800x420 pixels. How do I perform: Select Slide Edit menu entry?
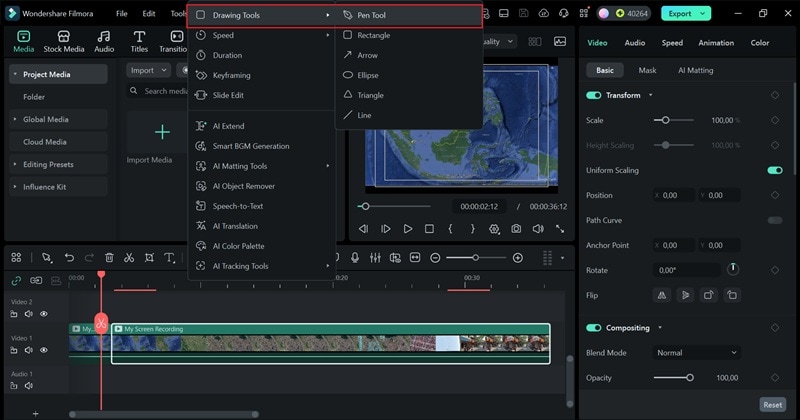[262, 95]
